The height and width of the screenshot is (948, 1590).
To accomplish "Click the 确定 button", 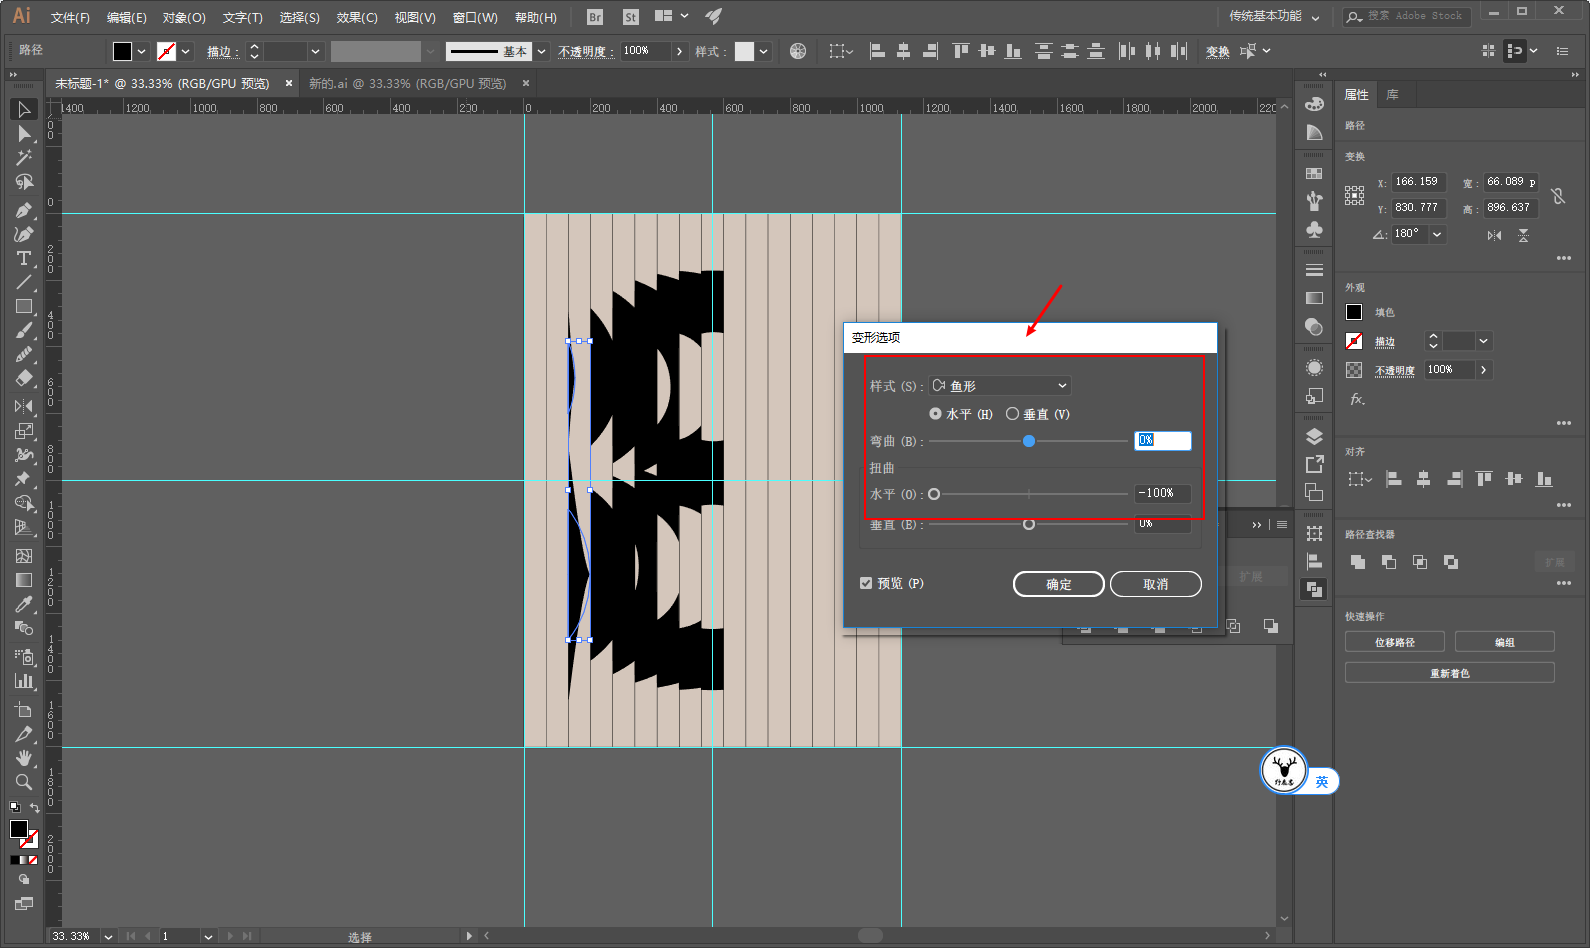I will point(1059,584).
